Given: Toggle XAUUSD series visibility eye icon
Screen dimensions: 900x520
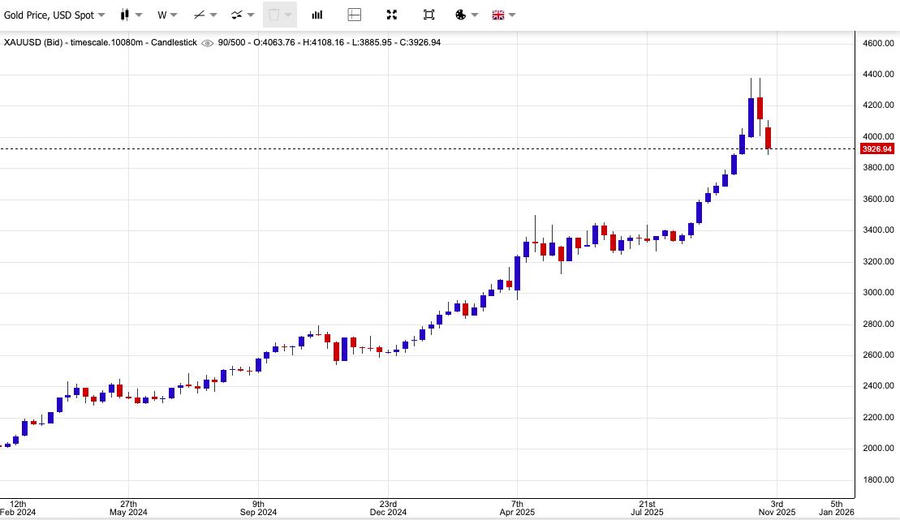Looking at the screenshot, I should (207, 43).
